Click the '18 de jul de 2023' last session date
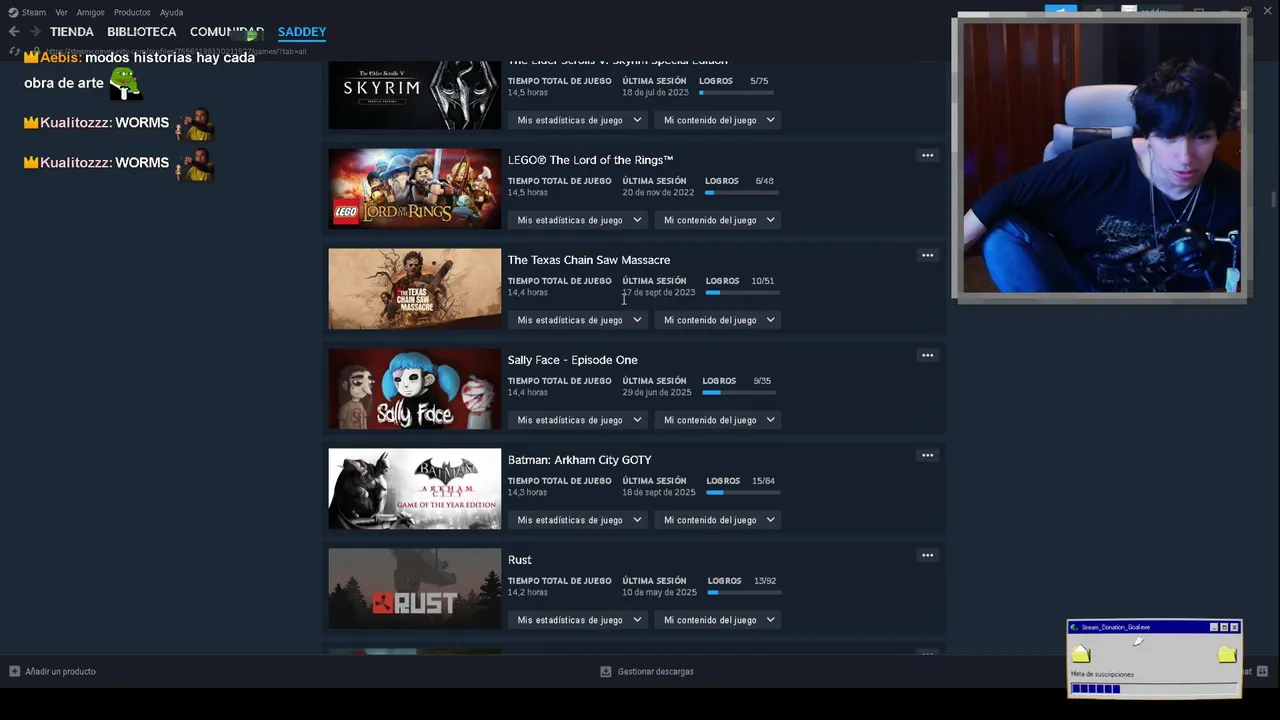 coord(655,92)
